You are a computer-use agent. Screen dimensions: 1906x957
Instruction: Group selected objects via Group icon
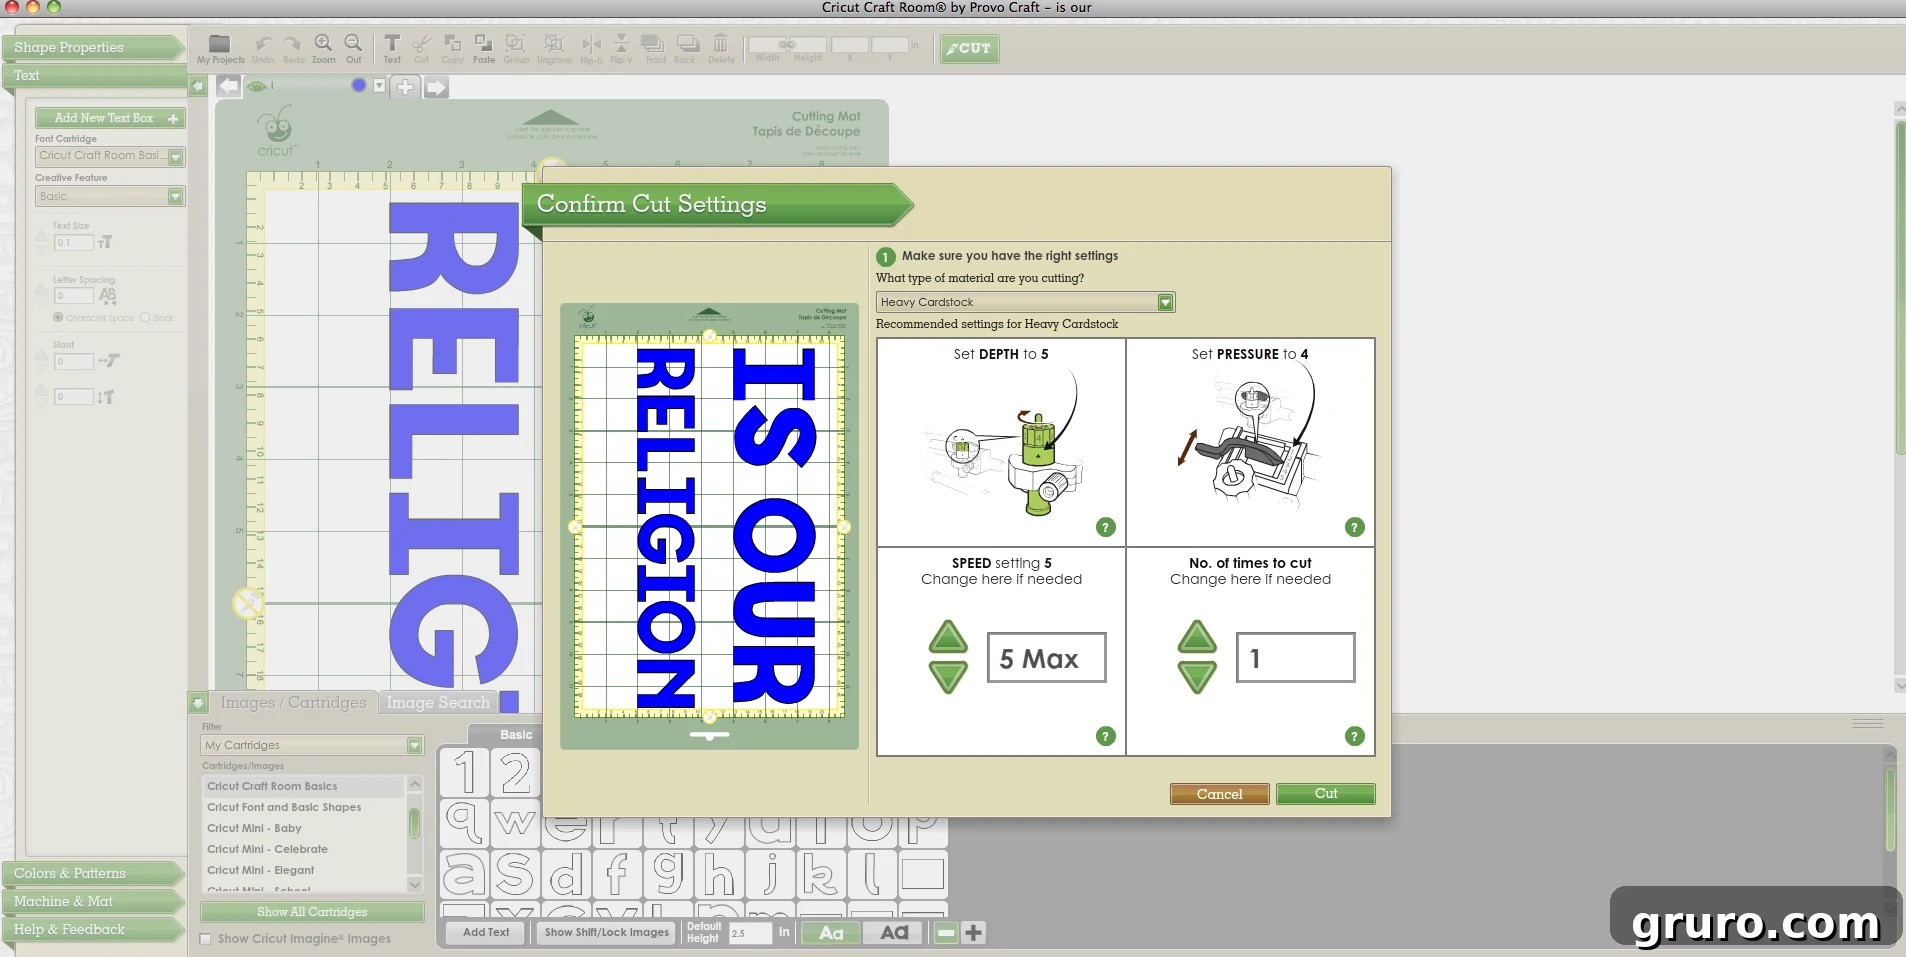(516, 48)
